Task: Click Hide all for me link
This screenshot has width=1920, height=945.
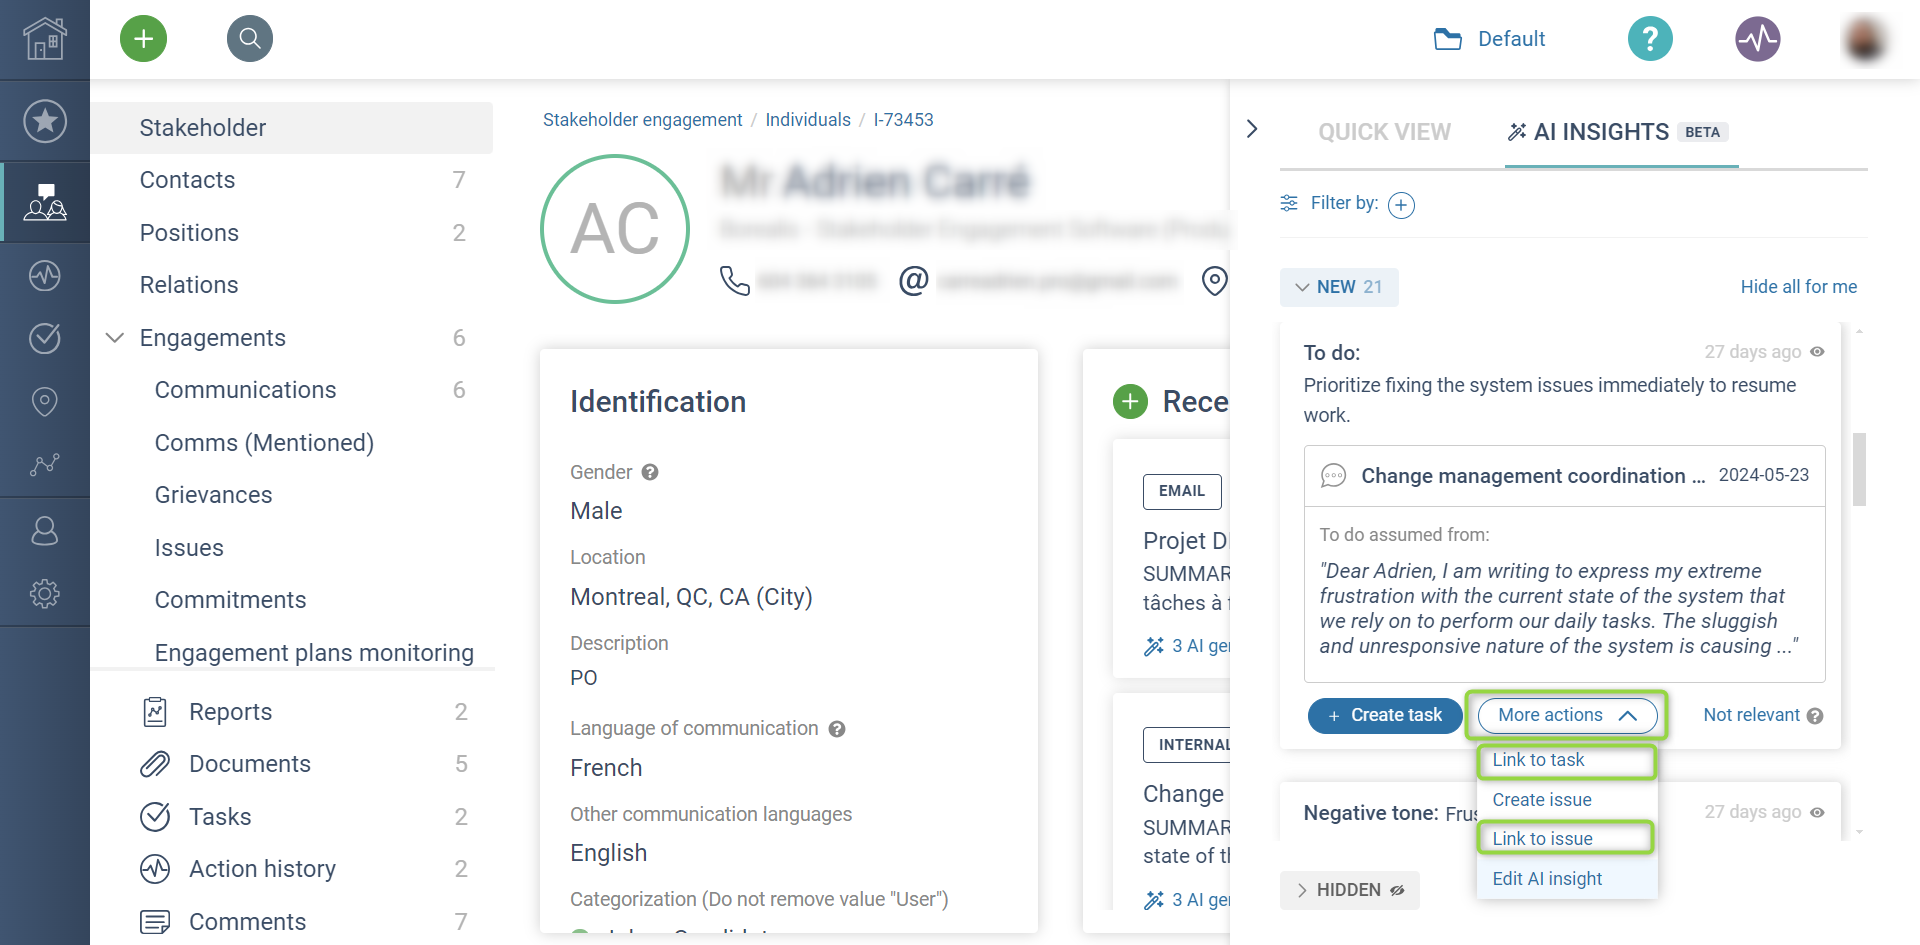Action: (1798, 287)
